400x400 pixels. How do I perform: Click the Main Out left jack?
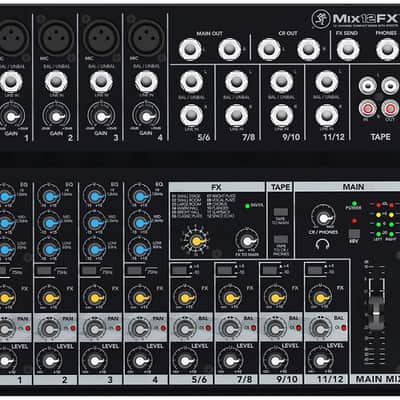click(190, 49)
